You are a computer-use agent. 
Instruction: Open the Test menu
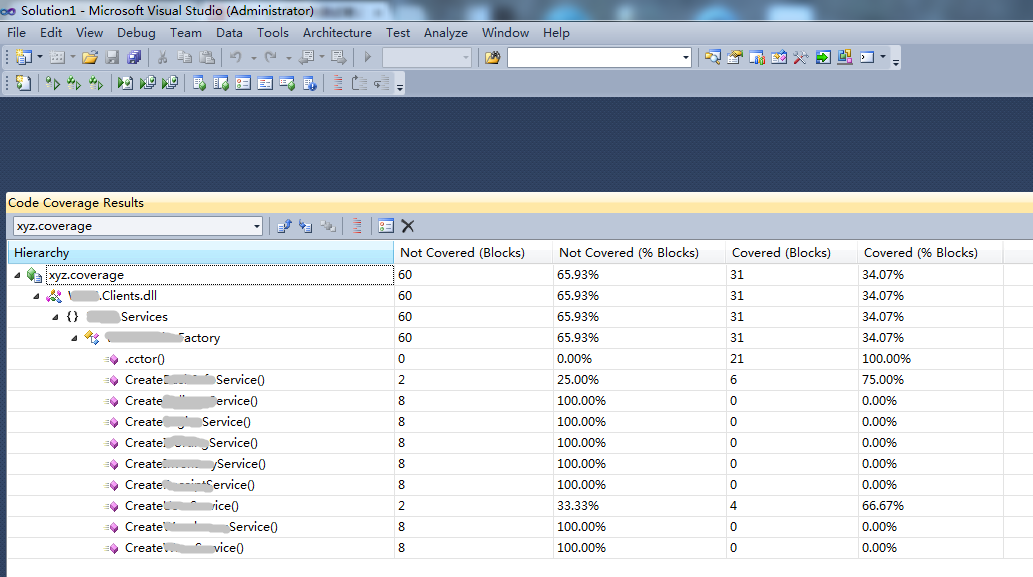(x=398, y=32)
